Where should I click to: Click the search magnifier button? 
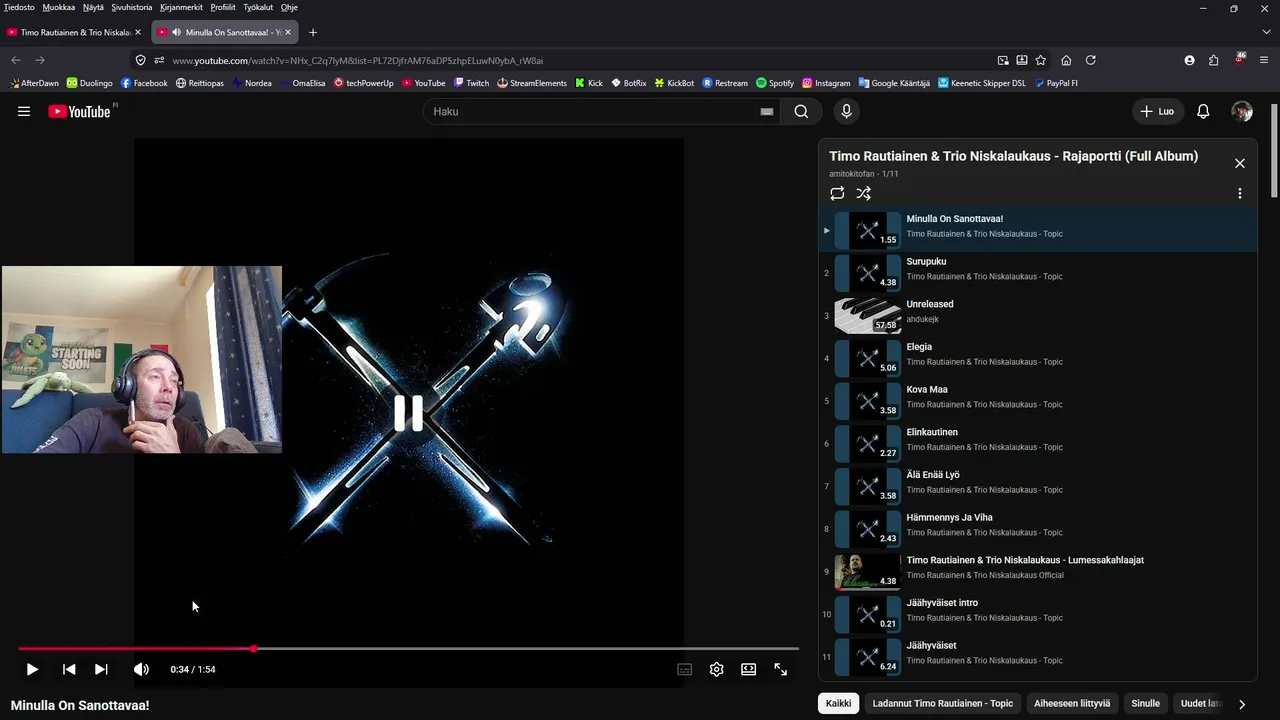point(801,111)
